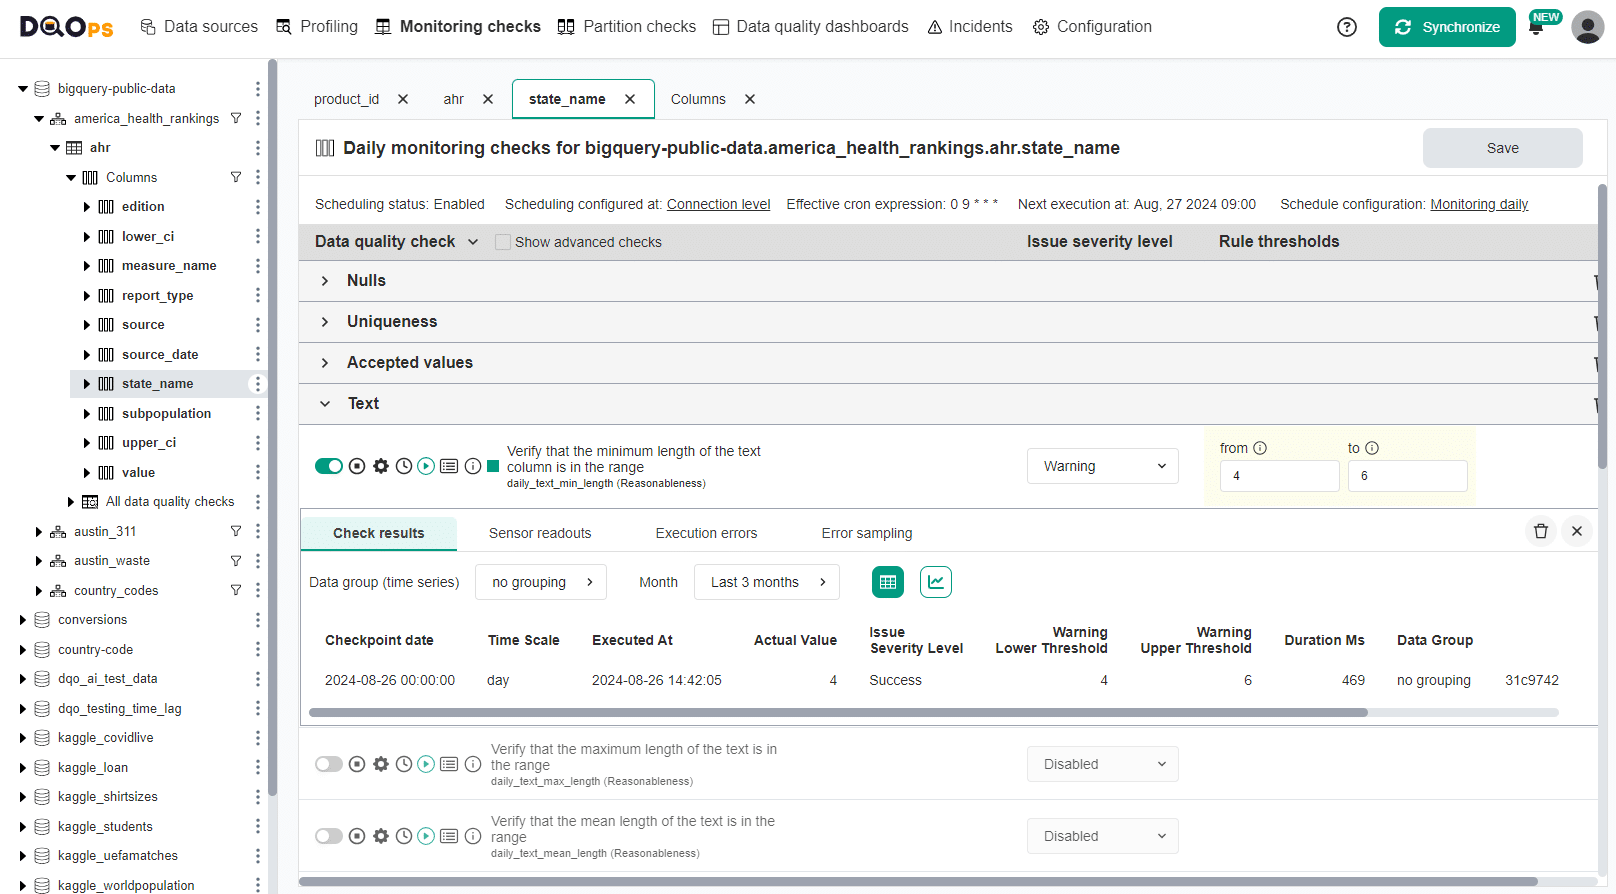Image resolution: width=1616 pixels, height=894 pixels.
Task: Open filter icon next to america_health_rankings
Action: tap(236, 118)
